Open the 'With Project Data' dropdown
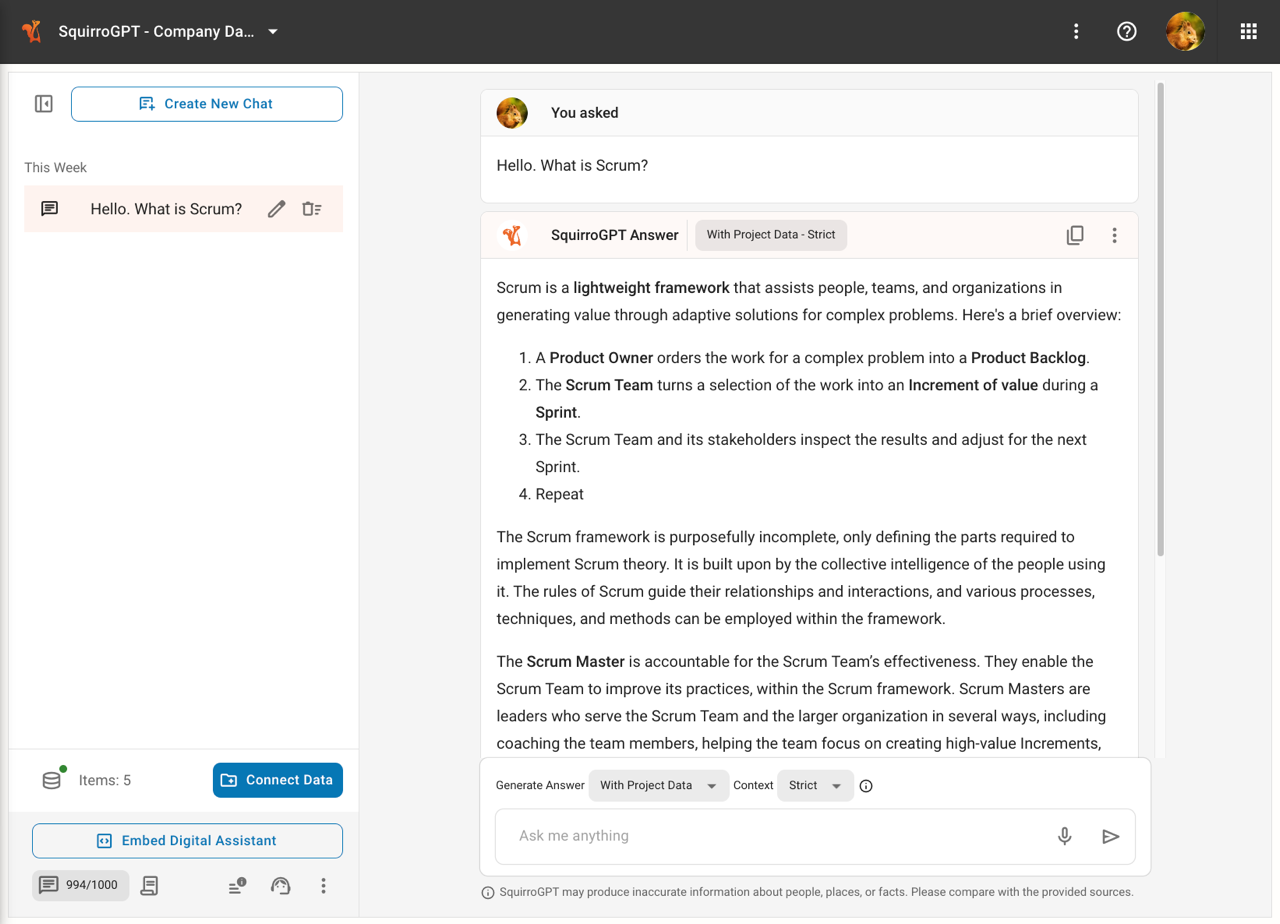The image size is (1280, 924). point(658,786)
